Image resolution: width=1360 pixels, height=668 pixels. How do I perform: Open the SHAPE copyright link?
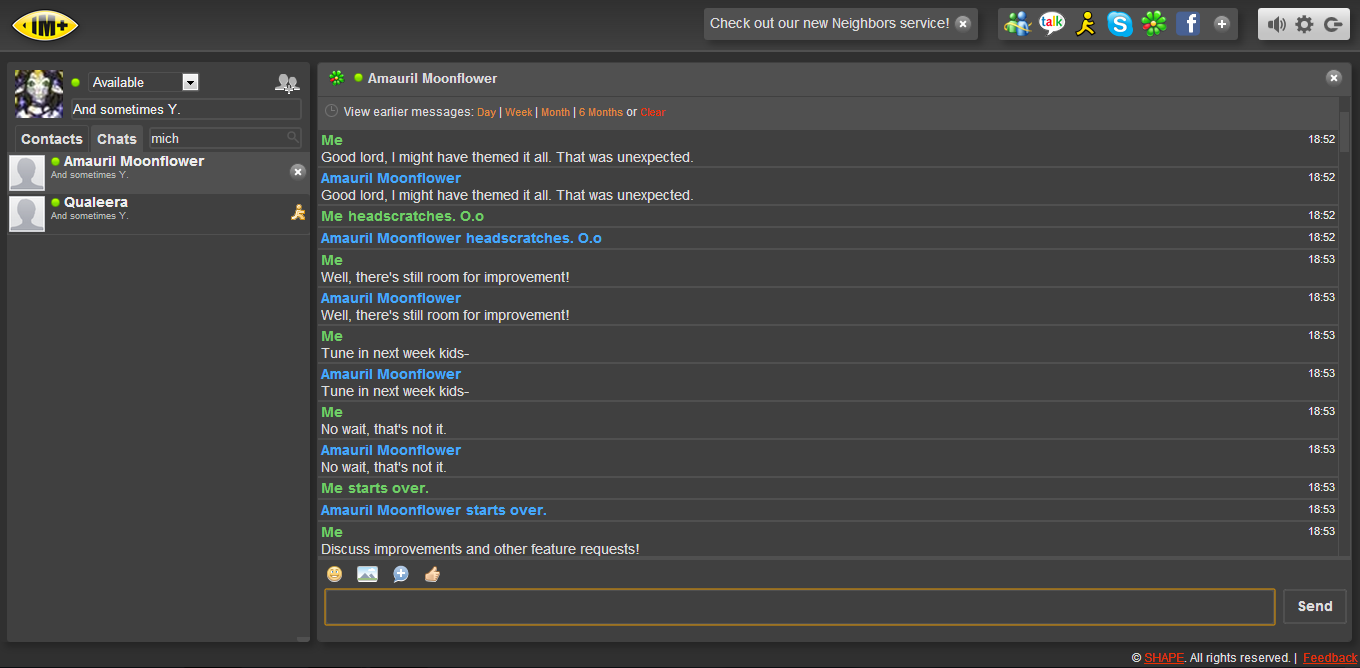coord(1164,657)
